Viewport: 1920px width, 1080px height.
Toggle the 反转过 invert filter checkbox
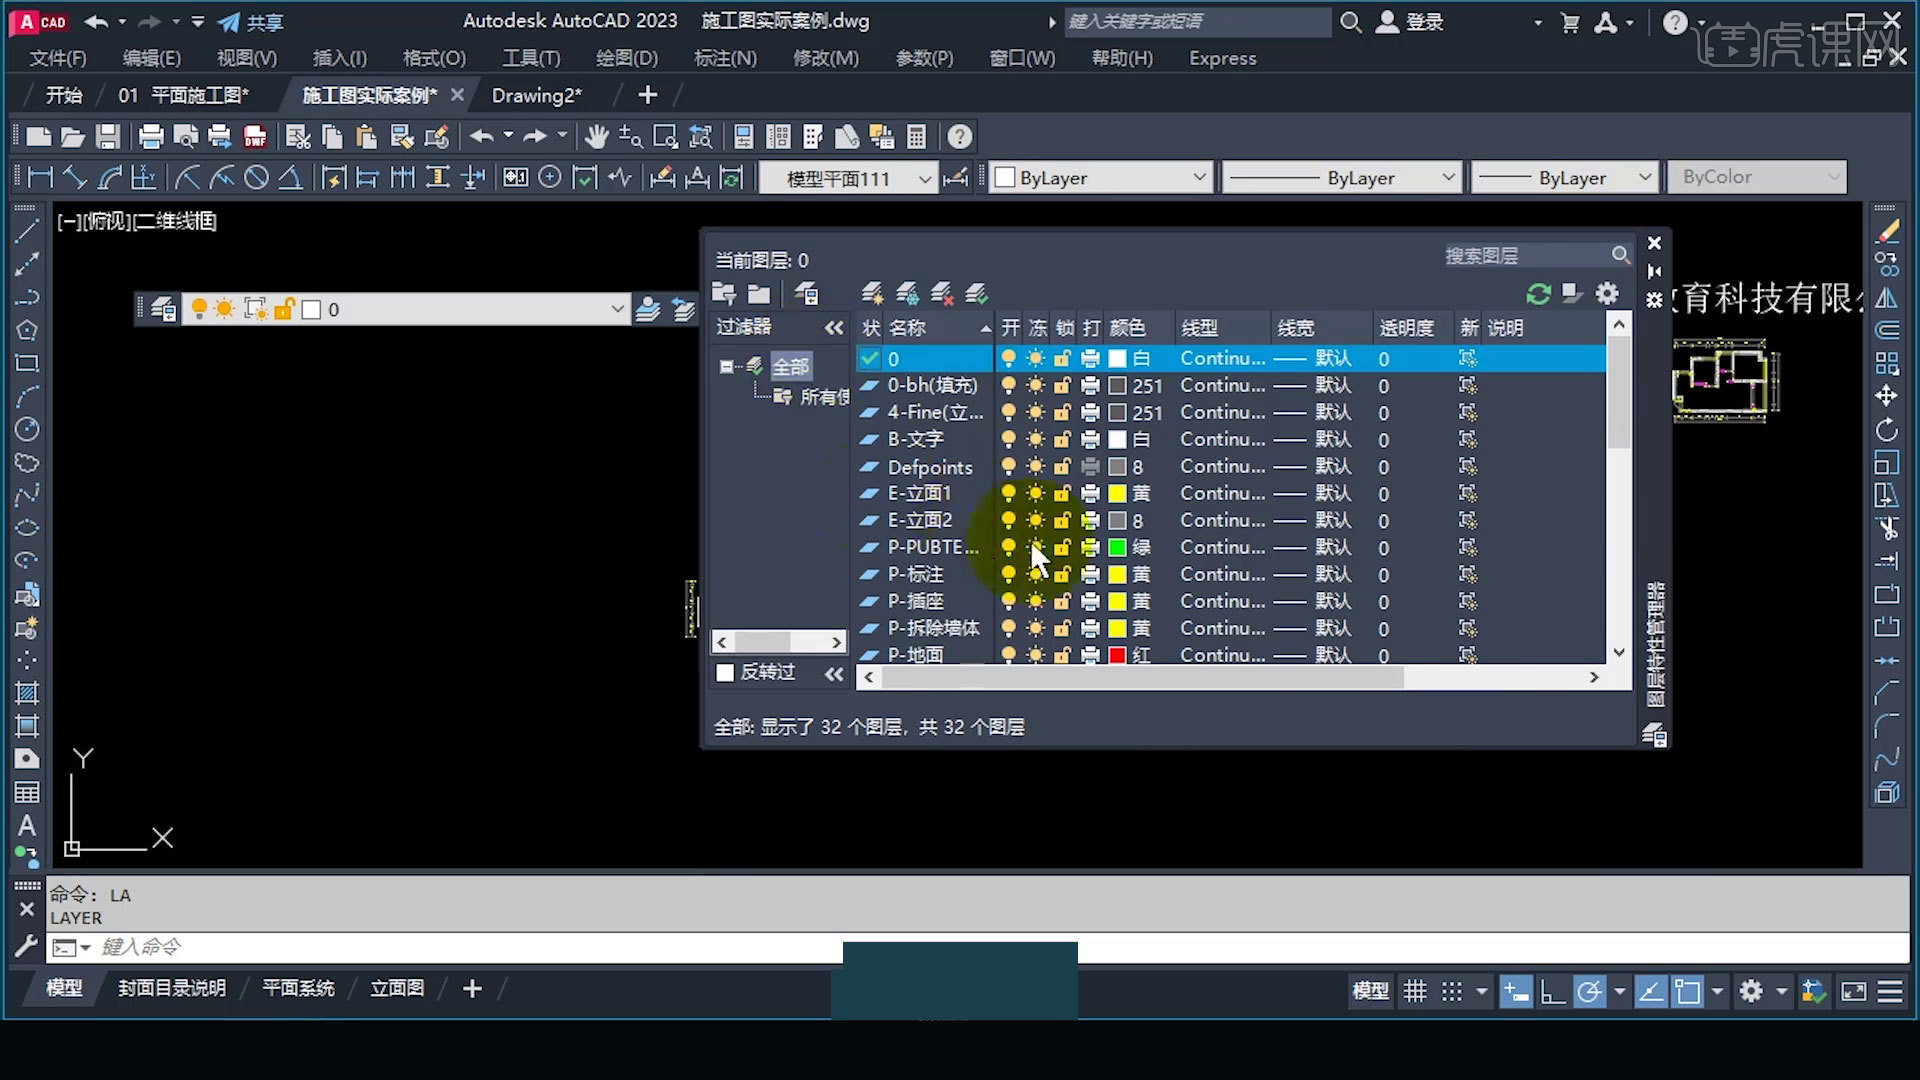tap(725, 672)
